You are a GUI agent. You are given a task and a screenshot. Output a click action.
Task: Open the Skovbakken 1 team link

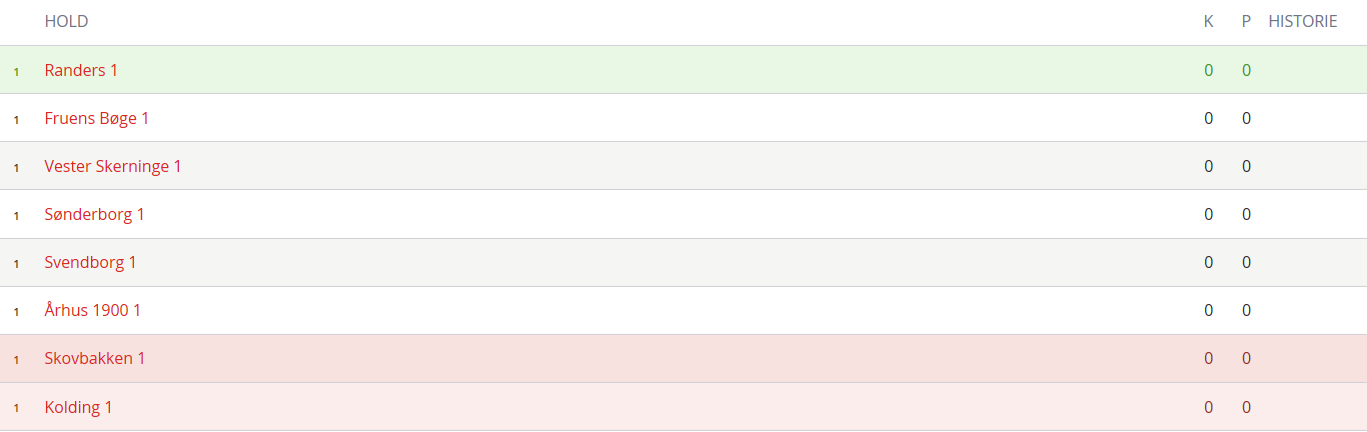coord(95,358)
